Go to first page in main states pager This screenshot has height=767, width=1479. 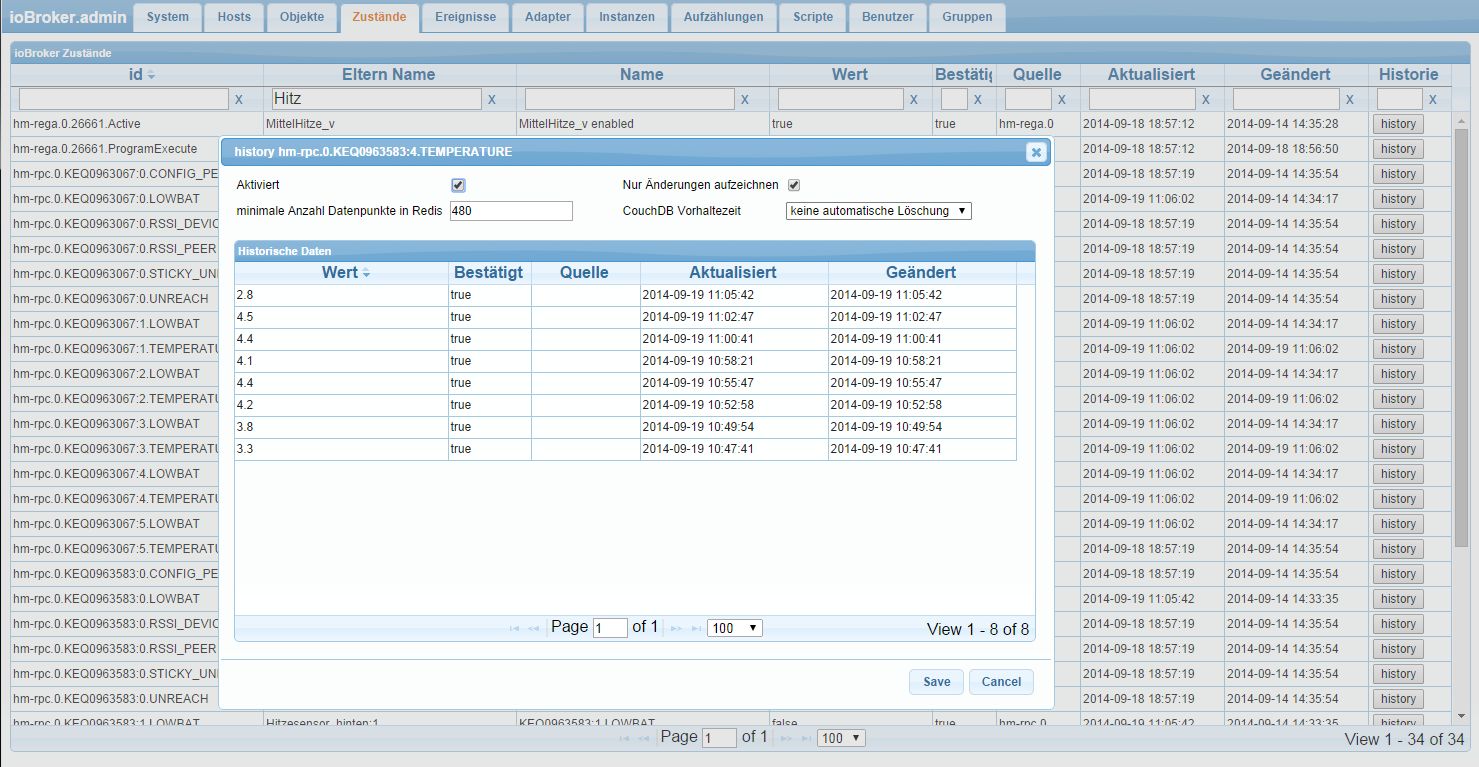coord(624,738)
